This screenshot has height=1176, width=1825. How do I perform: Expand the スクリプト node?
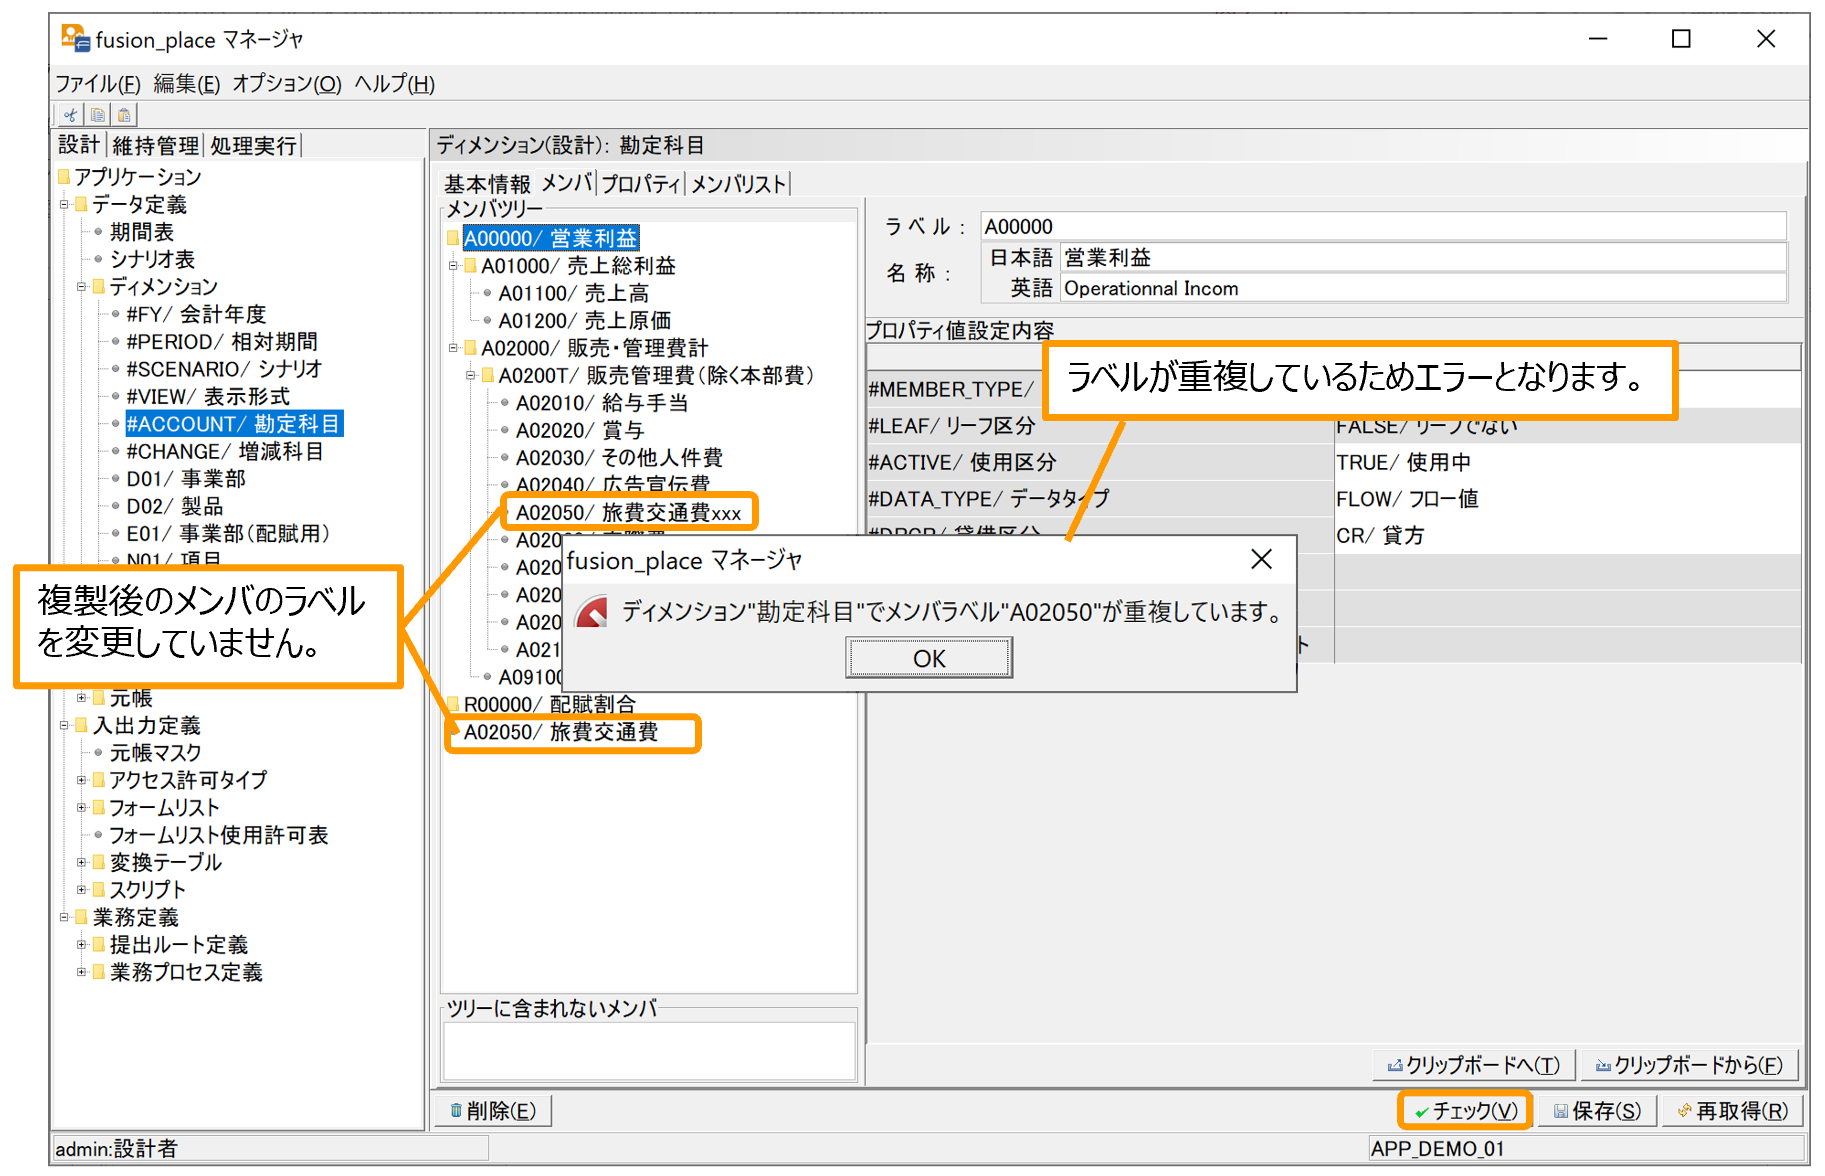(x=82, y=889)
